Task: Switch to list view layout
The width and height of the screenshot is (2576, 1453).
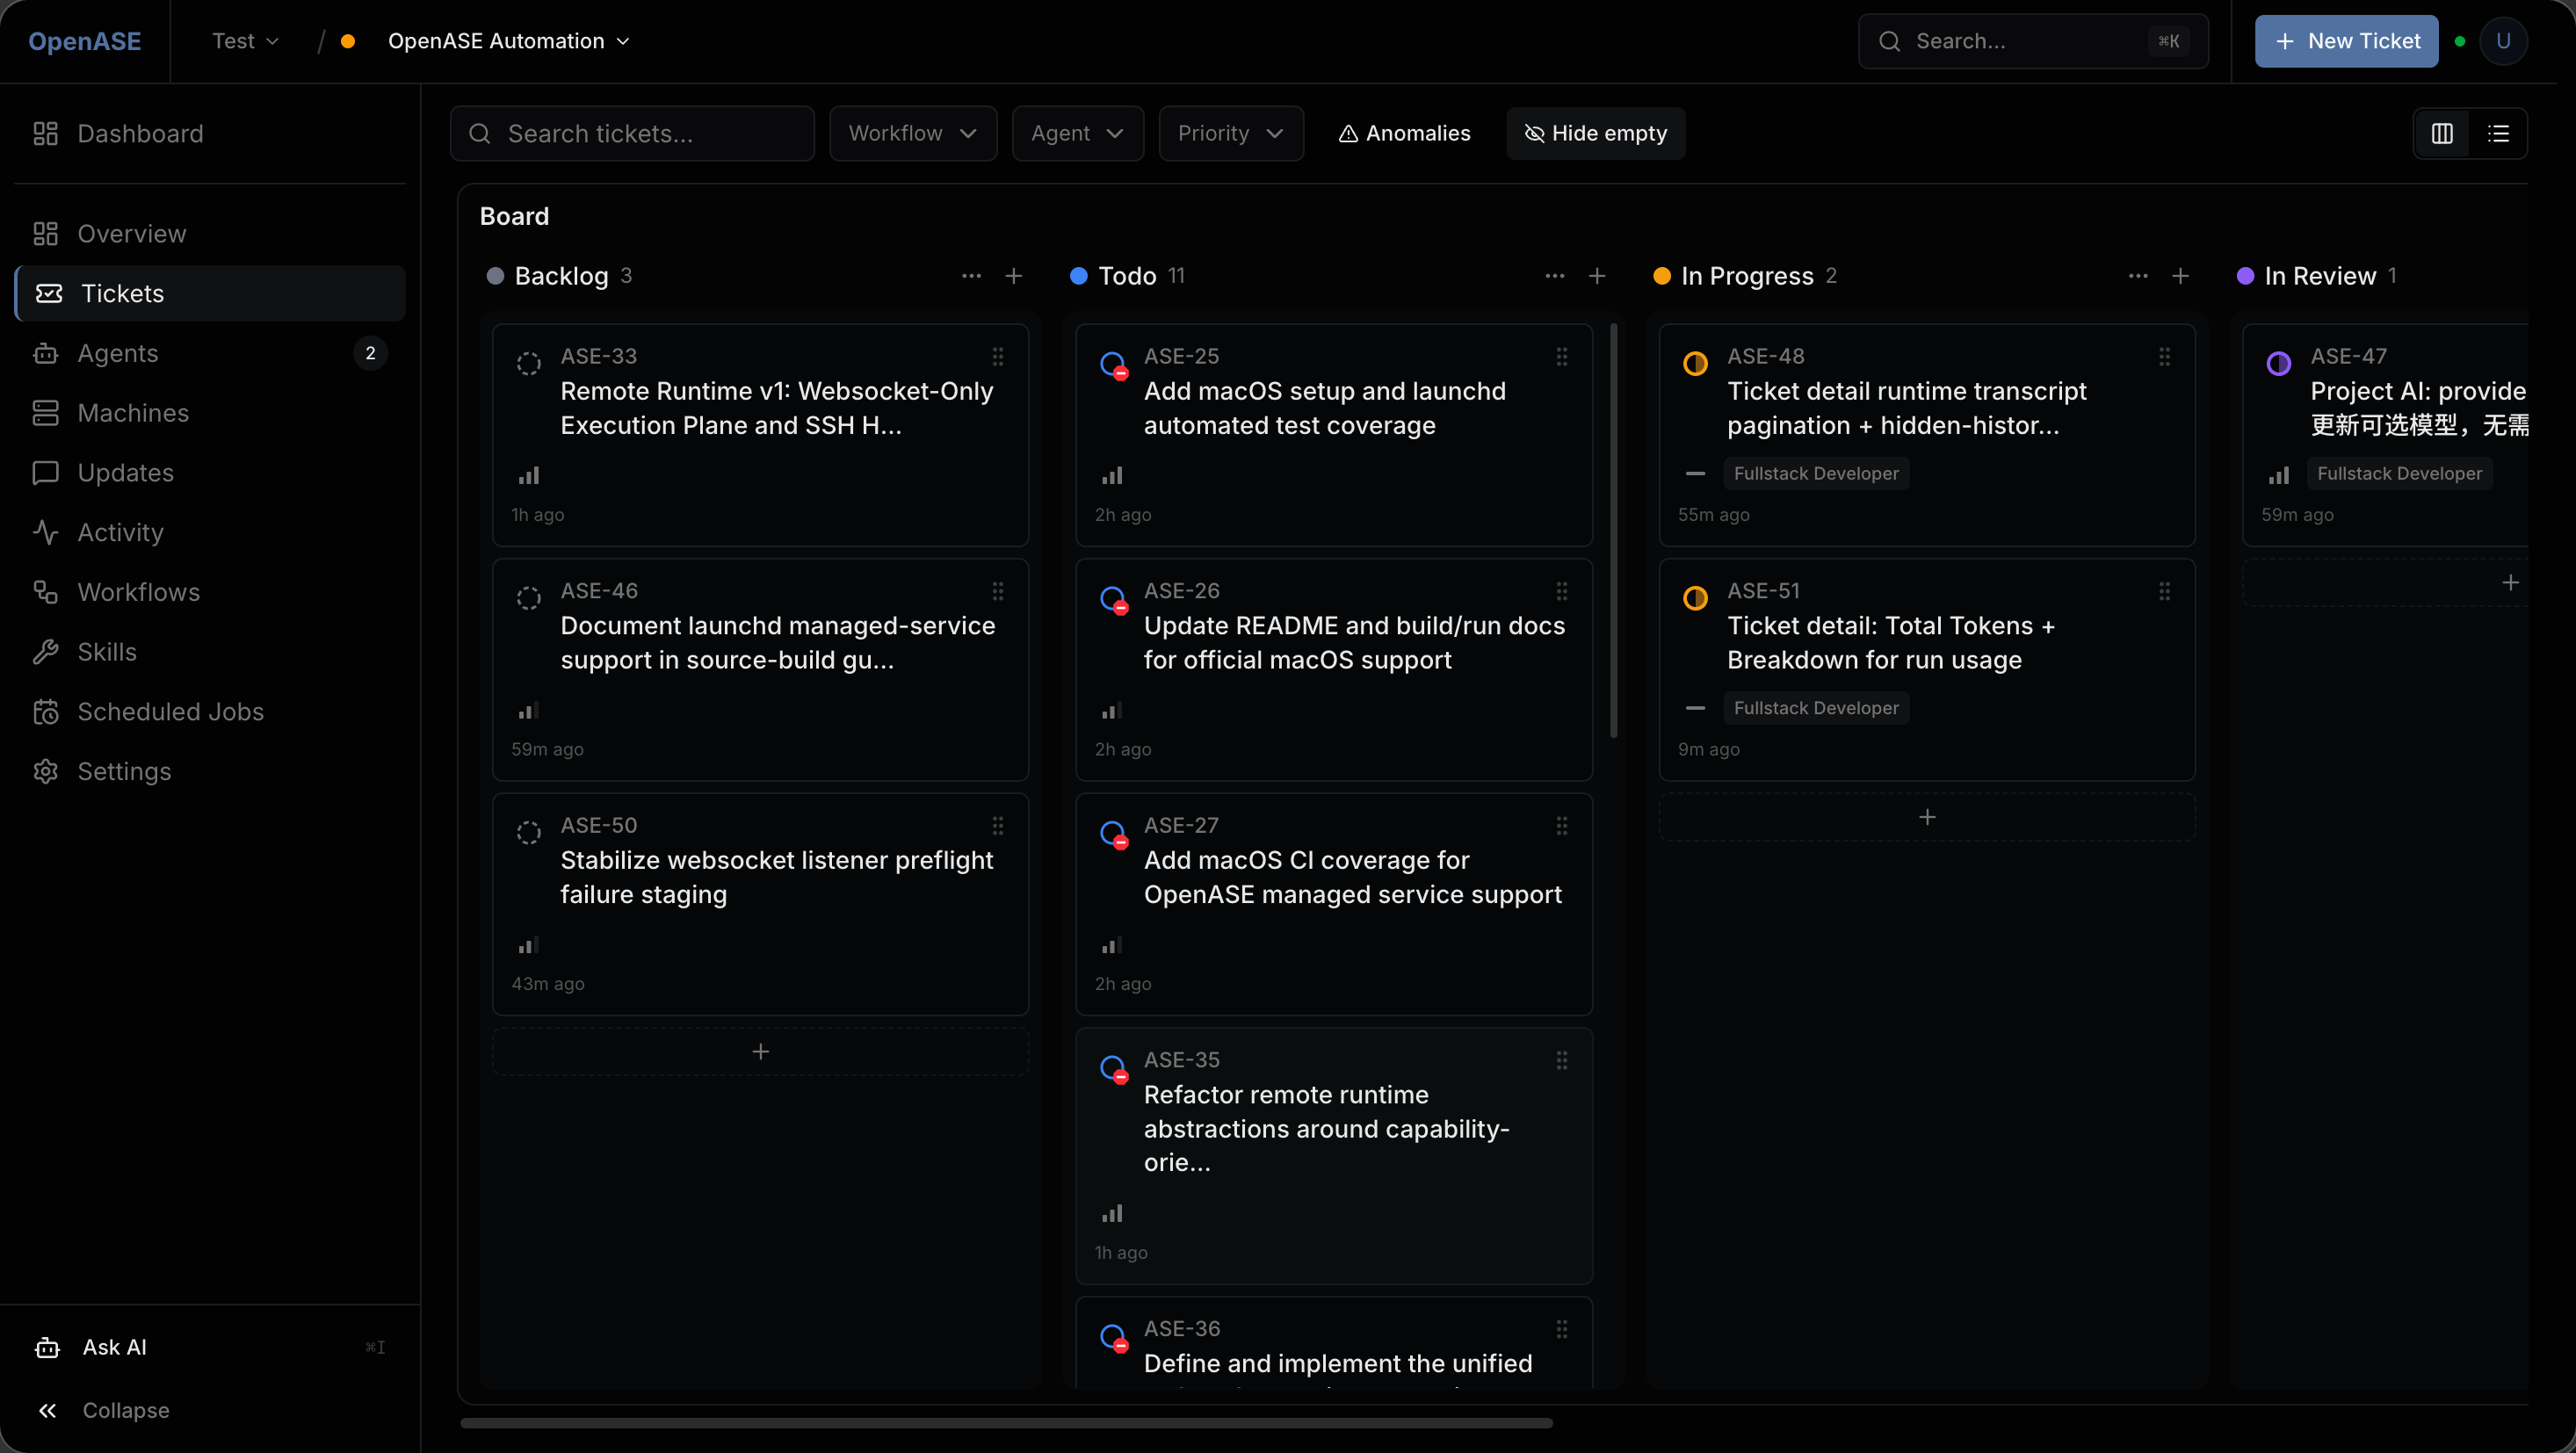Action: tap(2498, 133)
